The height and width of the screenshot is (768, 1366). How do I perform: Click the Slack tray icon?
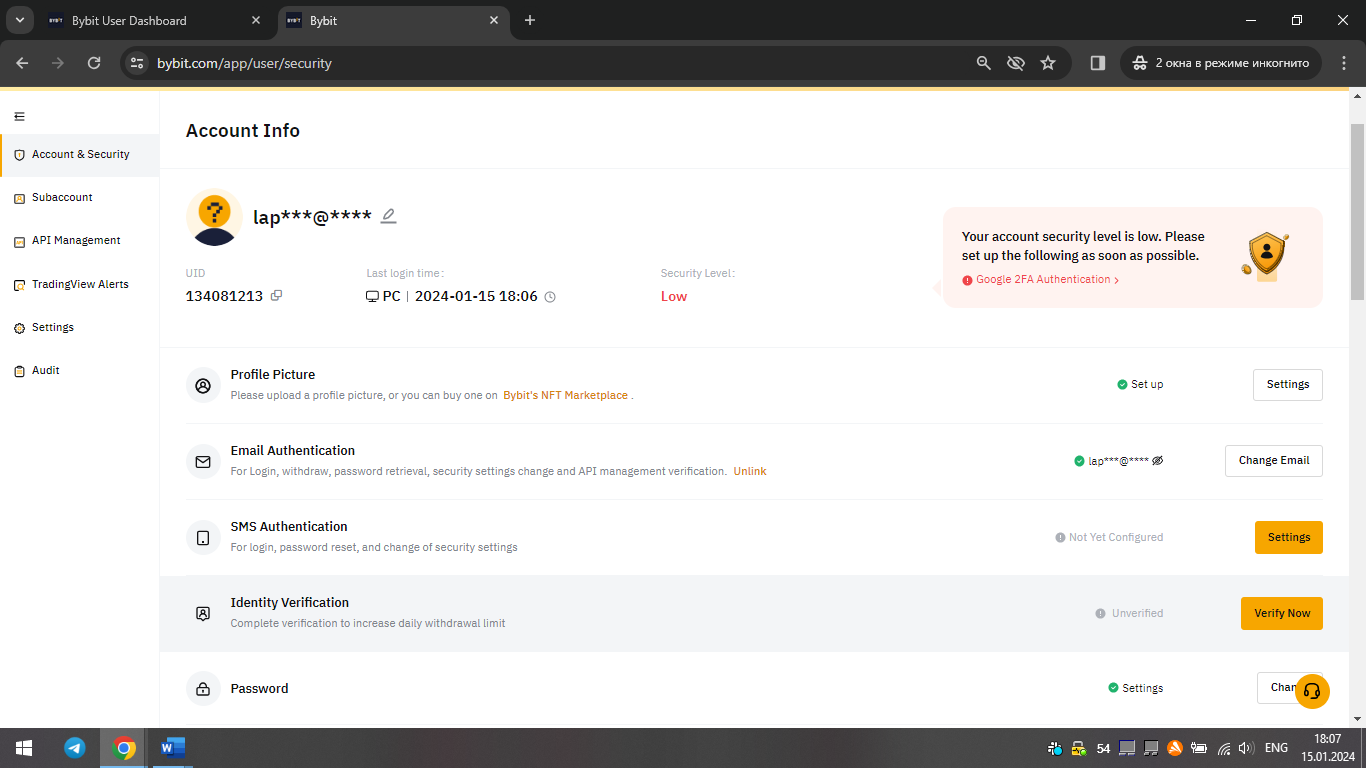1055,748
